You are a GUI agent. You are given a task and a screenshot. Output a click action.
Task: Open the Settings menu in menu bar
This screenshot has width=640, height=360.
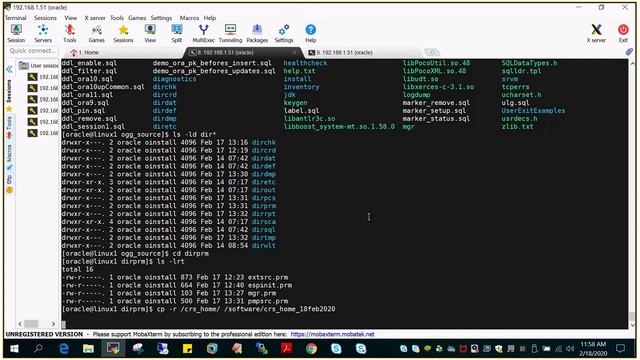click(x=161, y=18)
